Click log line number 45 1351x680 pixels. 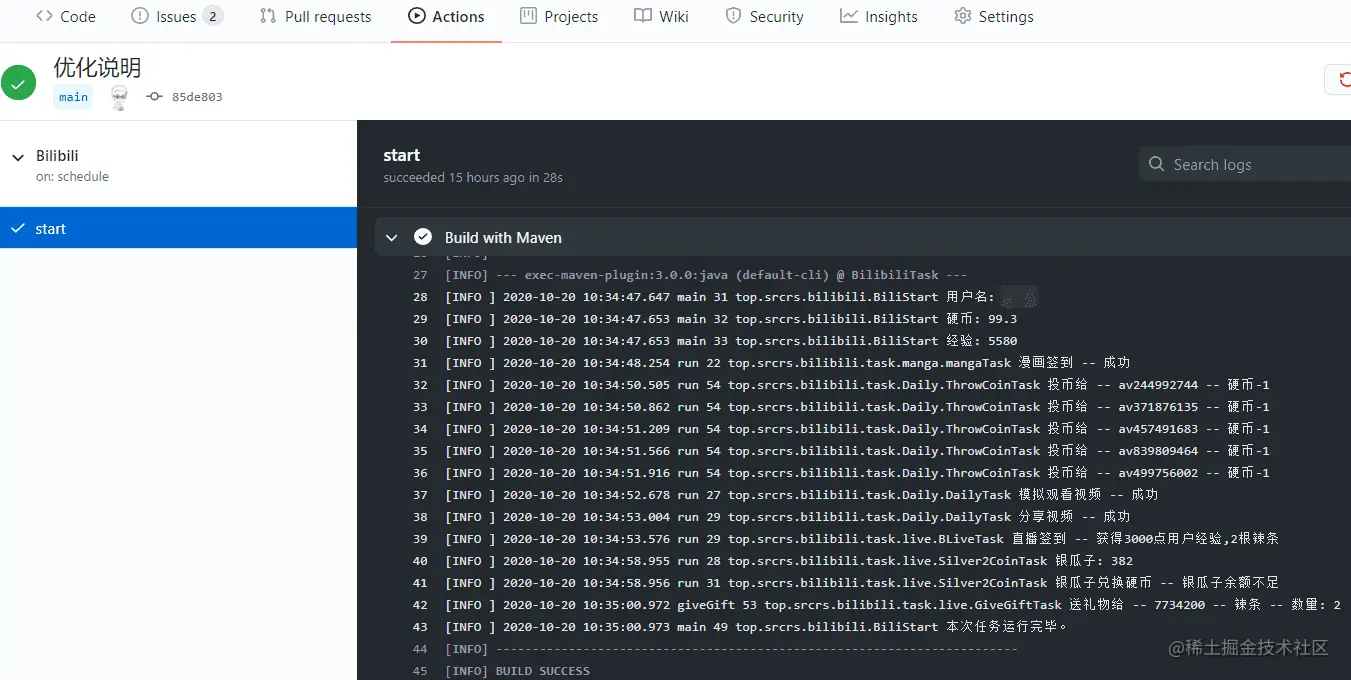point(420,671)
